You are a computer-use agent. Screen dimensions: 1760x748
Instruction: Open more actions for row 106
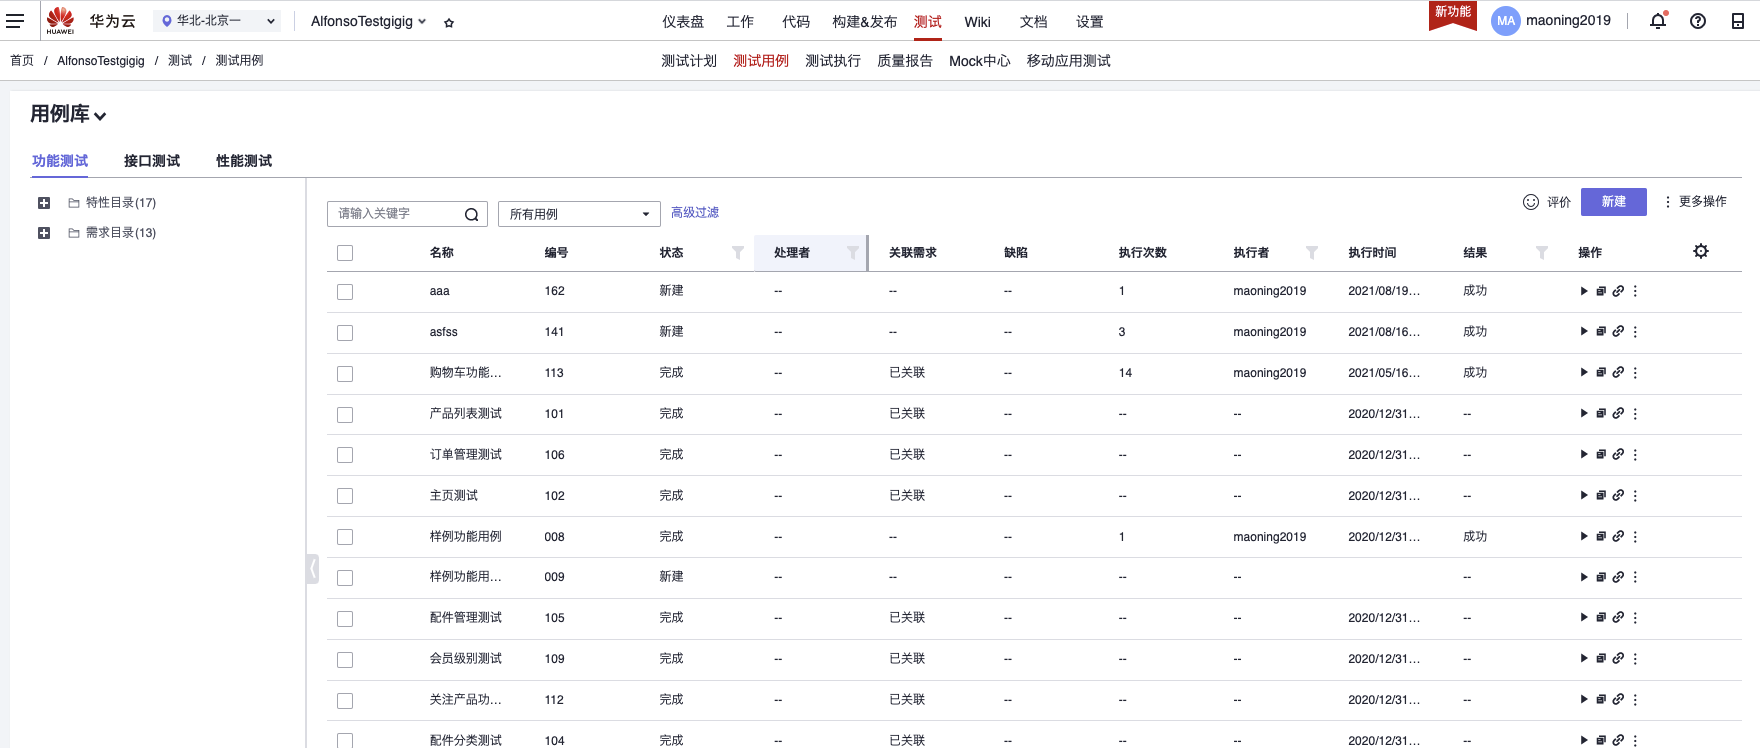1635,454
